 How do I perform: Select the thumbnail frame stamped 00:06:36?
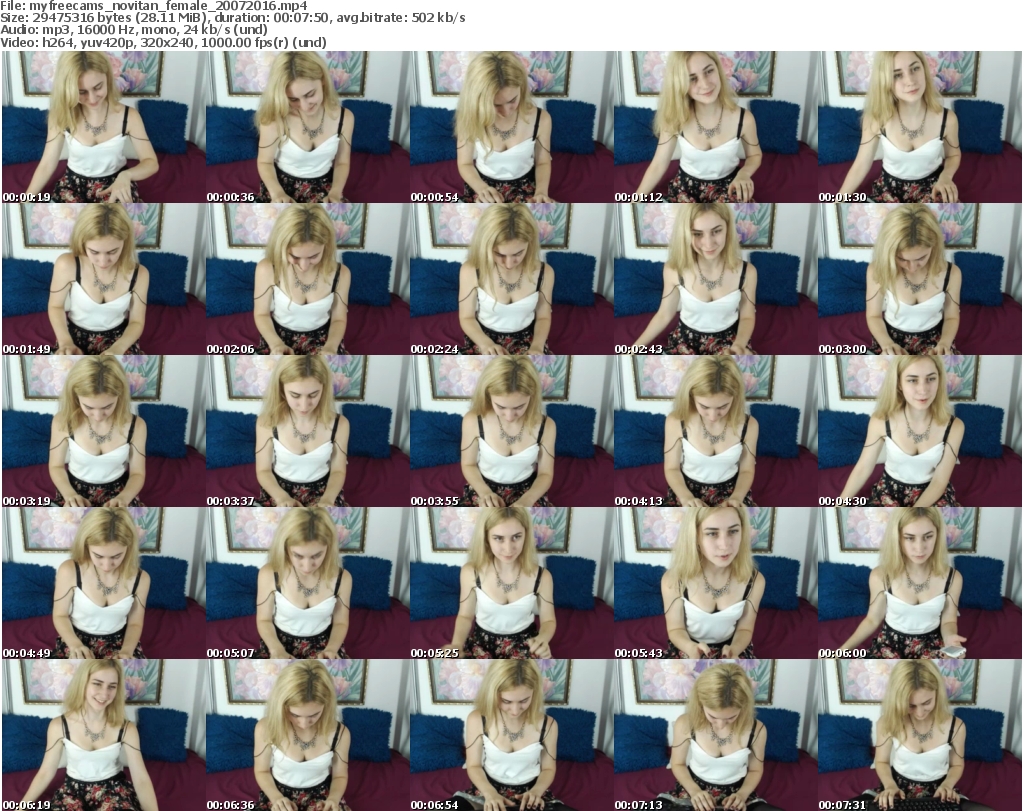pyautogui.click(x=308, y=735)
